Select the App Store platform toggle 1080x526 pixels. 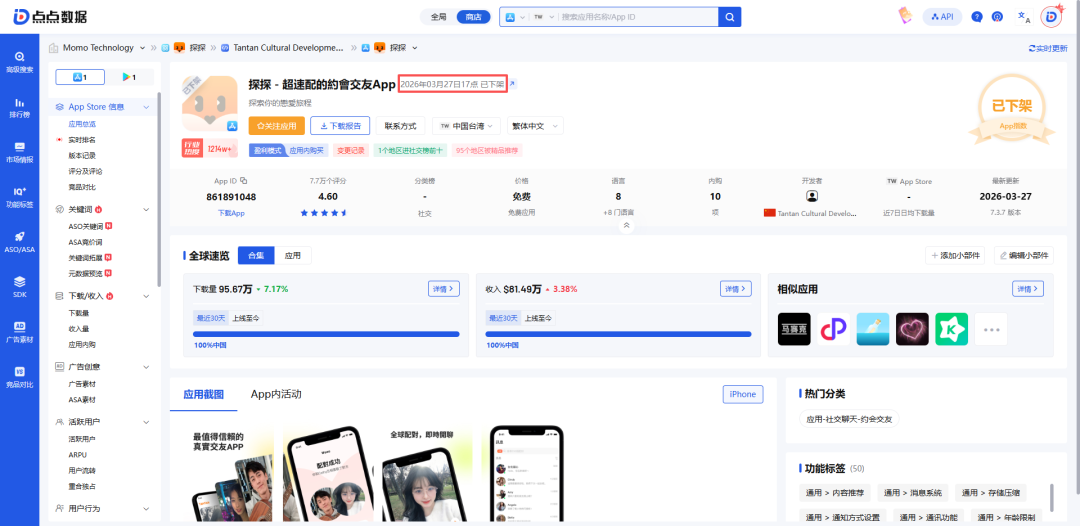(x=80, y=77)
